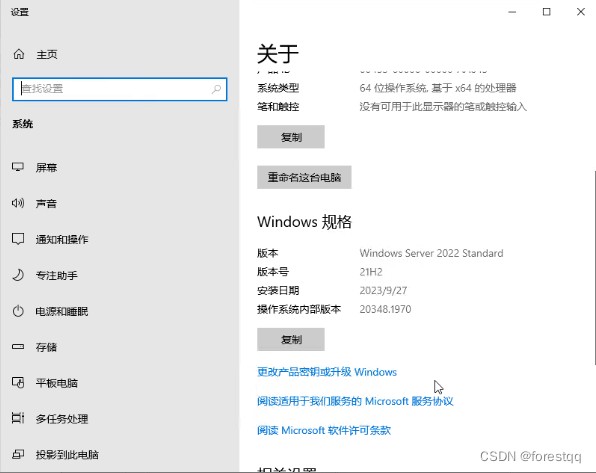Click the 笔和触控 label

tap(278, 107)
